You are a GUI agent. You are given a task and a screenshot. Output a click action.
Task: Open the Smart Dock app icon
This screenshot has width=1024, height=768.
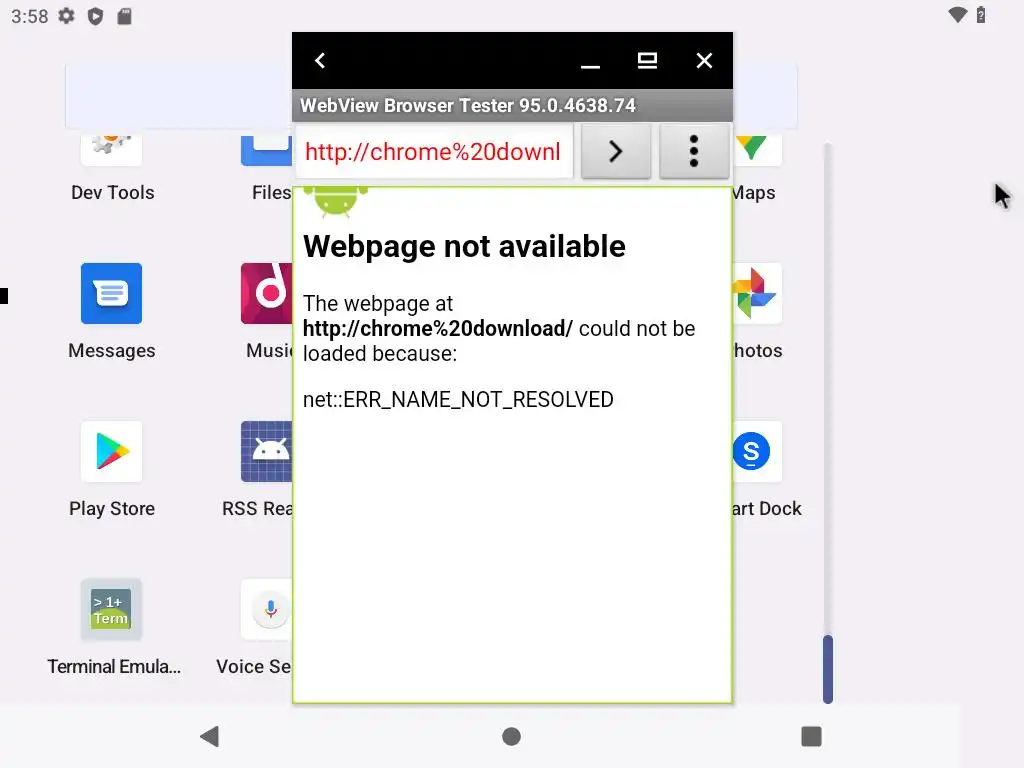(756, 451)
